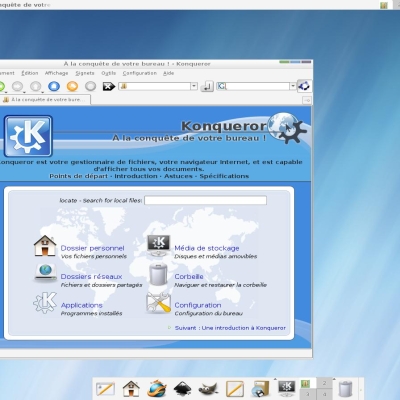400x400 pixels.
Task: Click the 'Introduction' link in the header
Action: (136, 176)
